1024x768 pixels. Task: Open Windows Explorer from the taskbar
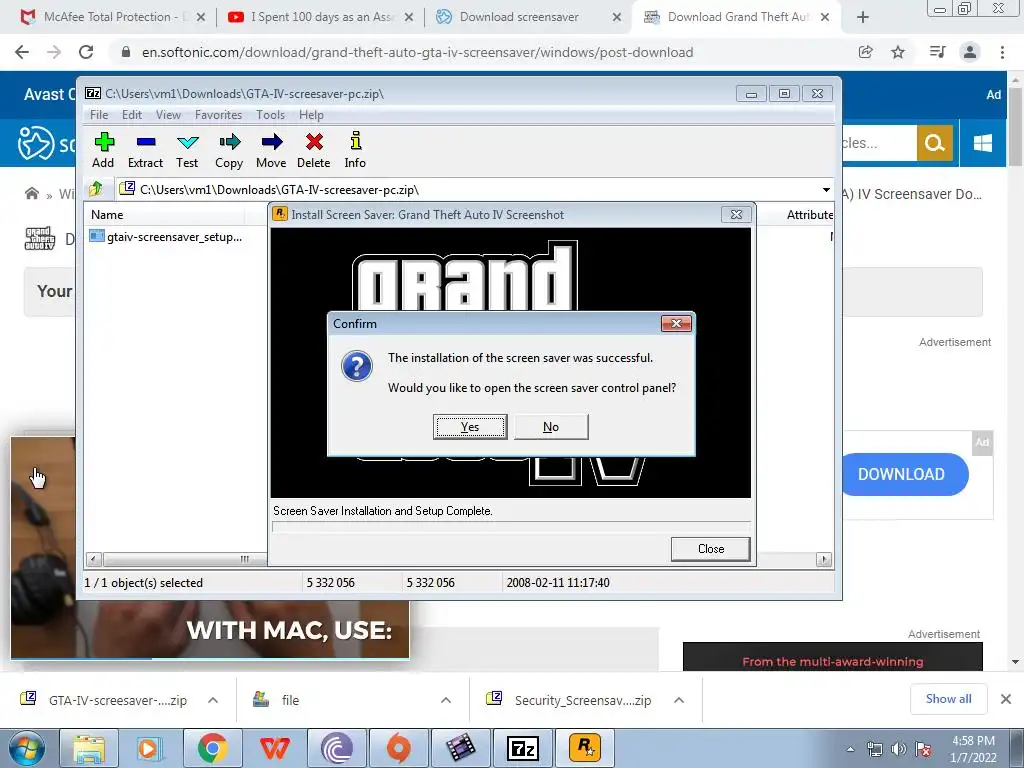tap(89, 748)
